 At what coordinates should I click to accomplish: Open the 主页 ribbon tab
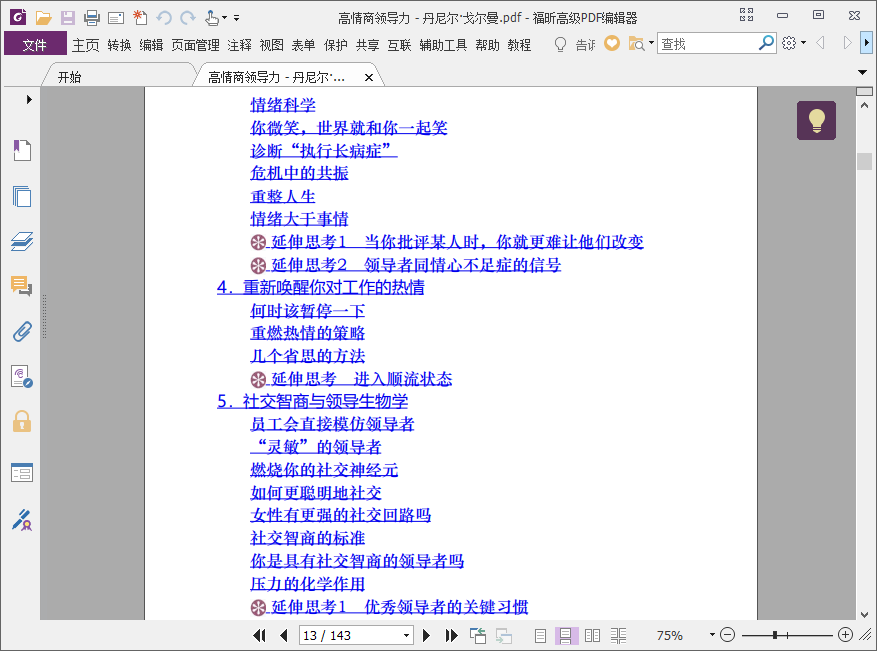pos(86,45)
